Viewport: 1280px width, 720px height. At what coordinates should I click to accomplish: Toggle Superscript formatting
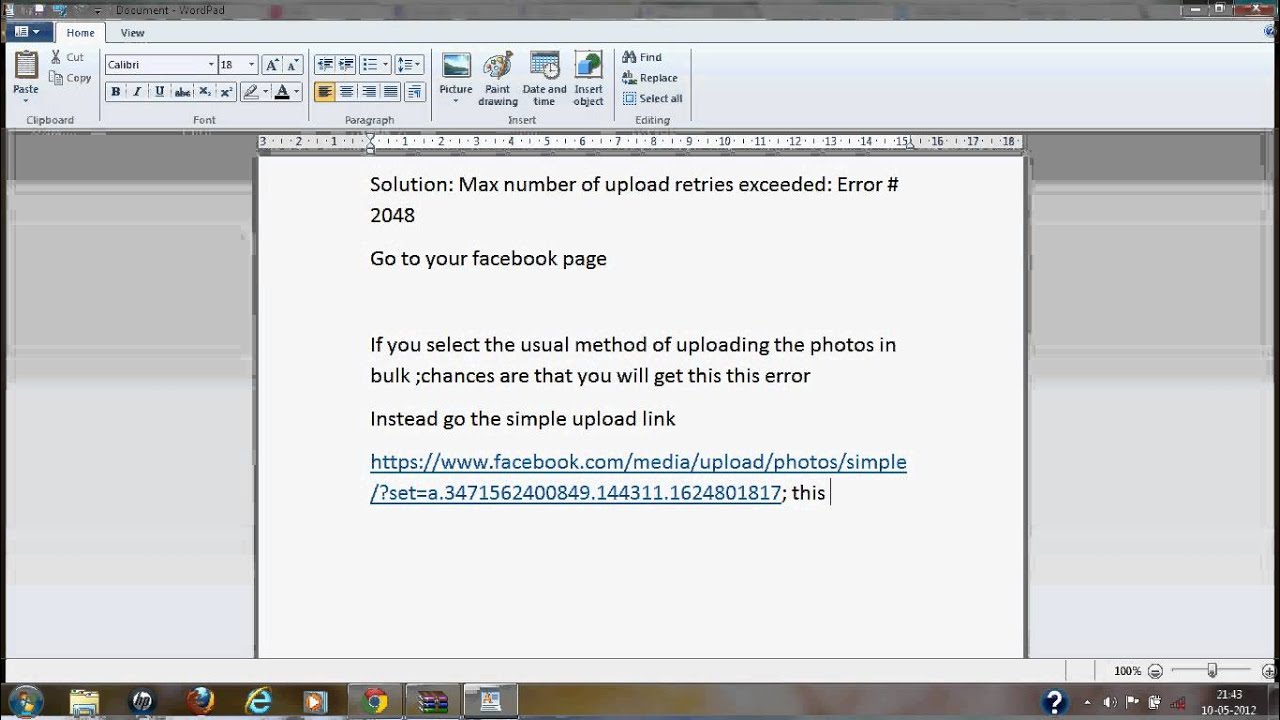coord(226,92)
